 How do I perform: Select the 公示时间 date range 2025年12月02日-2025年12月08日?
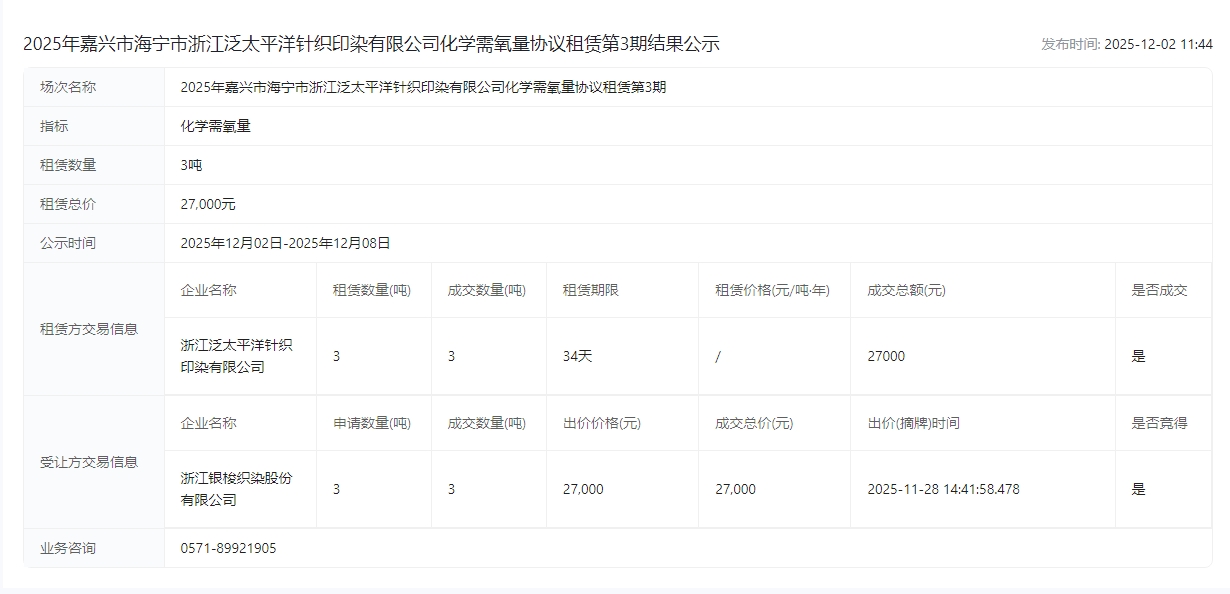tap(285, 243)
